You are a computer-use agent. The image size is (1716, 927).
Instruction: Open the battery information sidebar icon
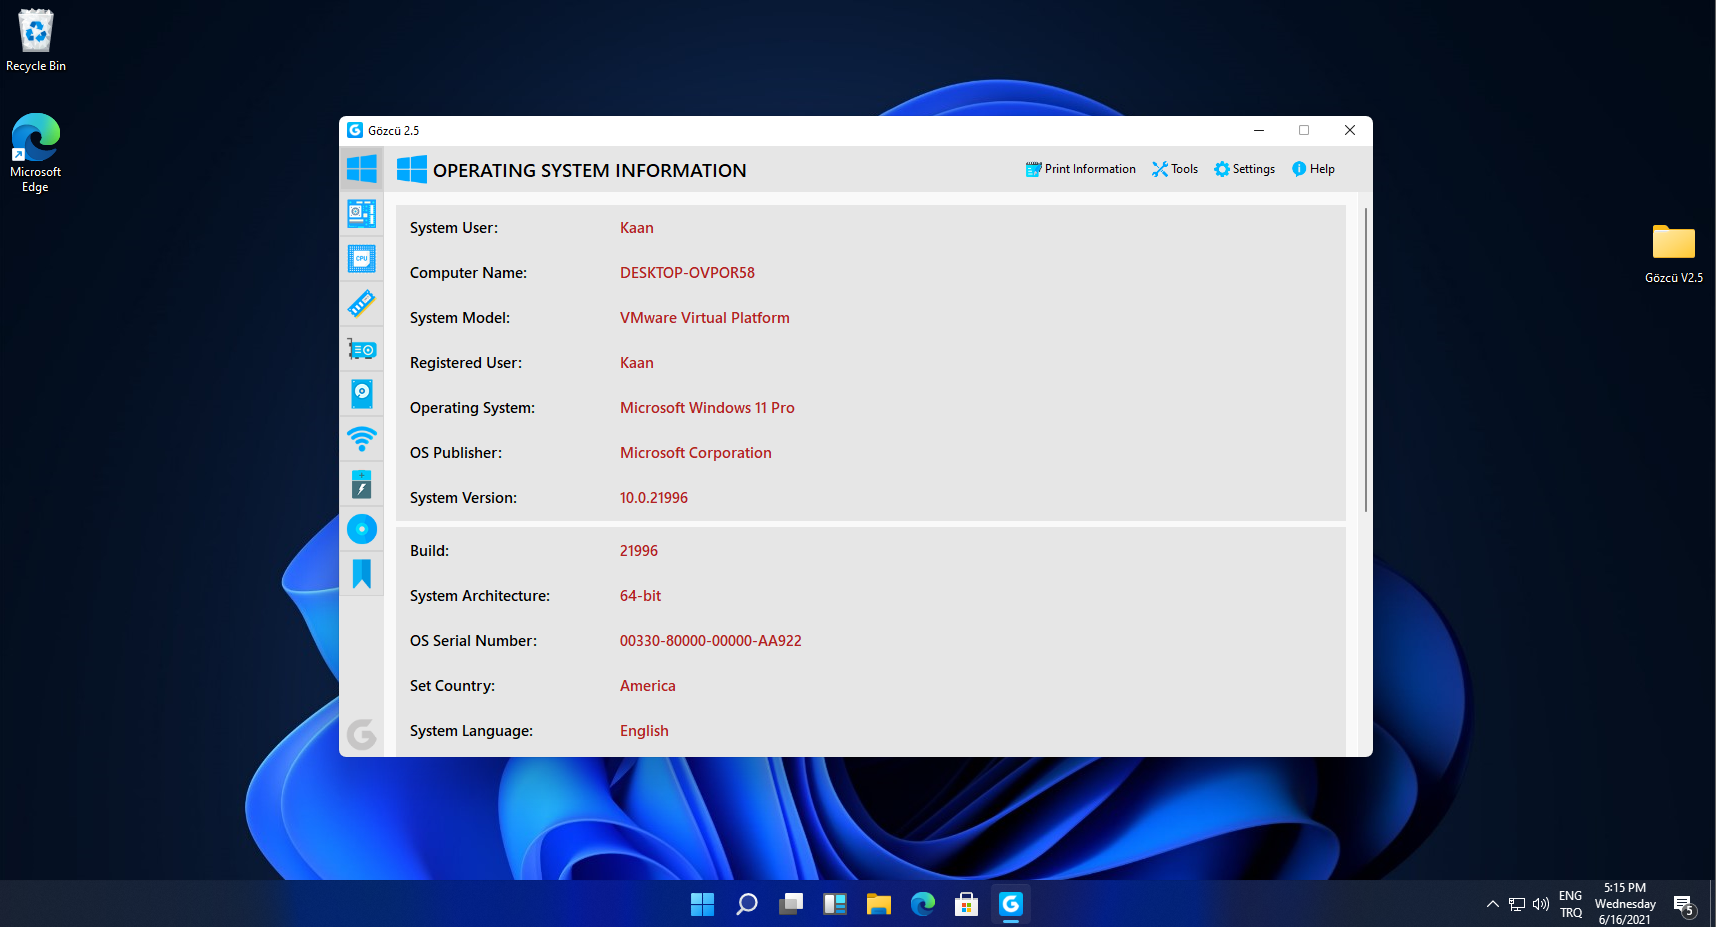pyautogui.click(x=361, y=484)
